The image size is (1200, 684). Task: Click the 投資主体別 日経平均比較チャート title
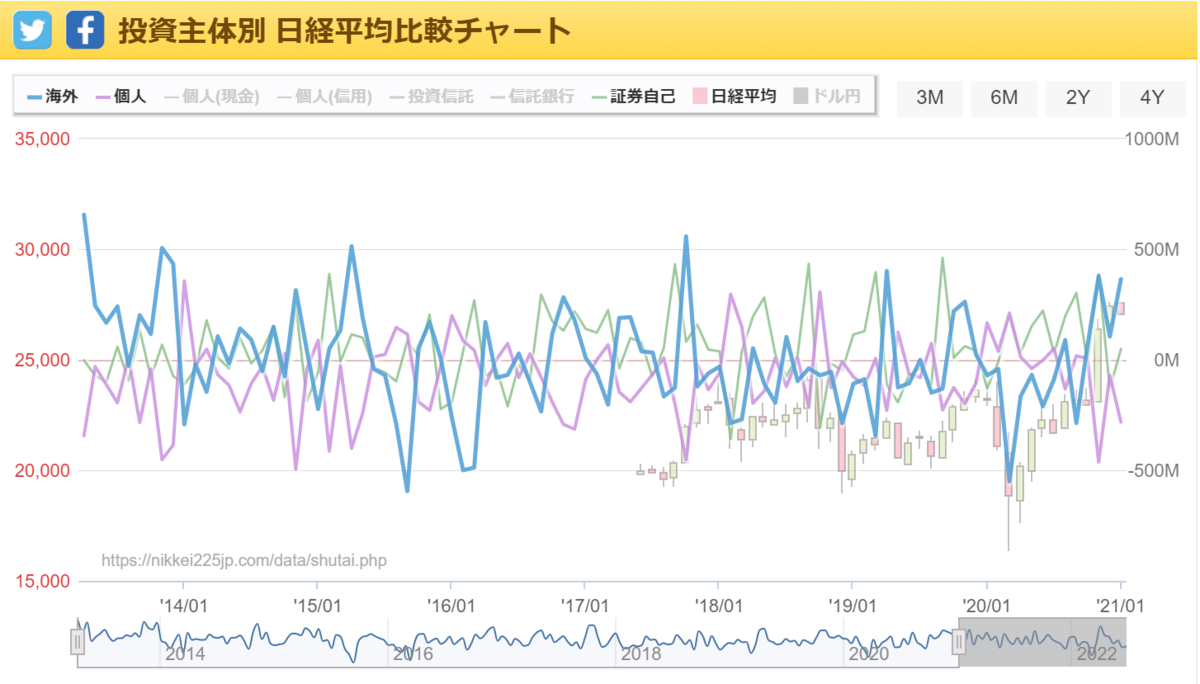click(344, 31)
